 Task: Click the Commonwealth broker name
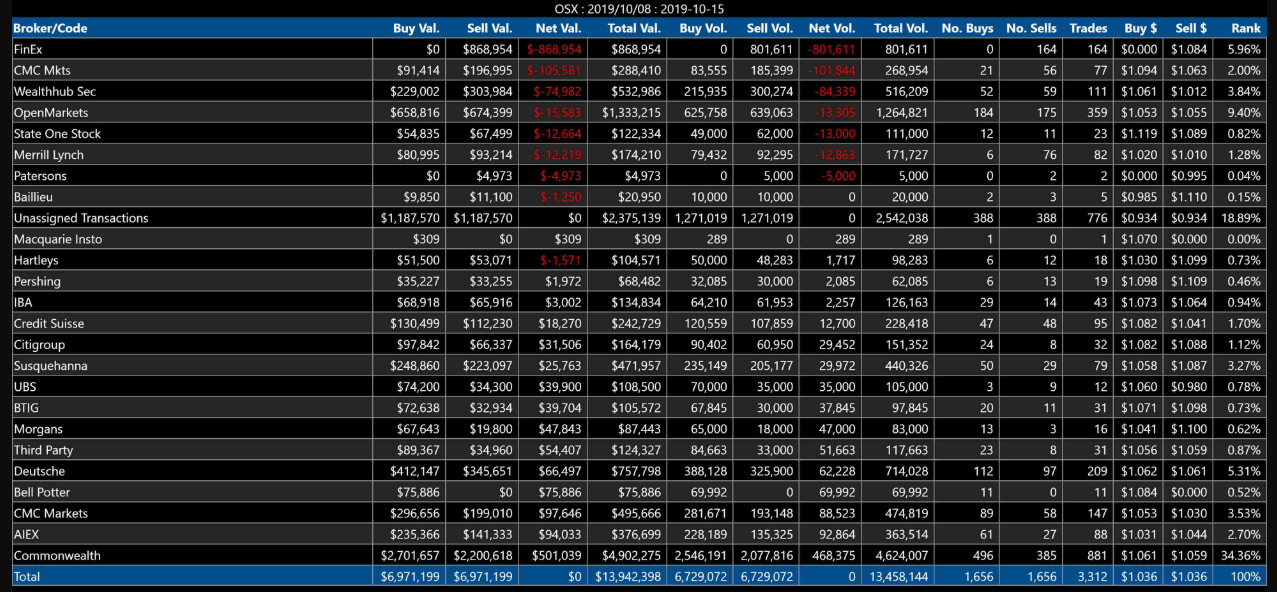coord(57,556)
